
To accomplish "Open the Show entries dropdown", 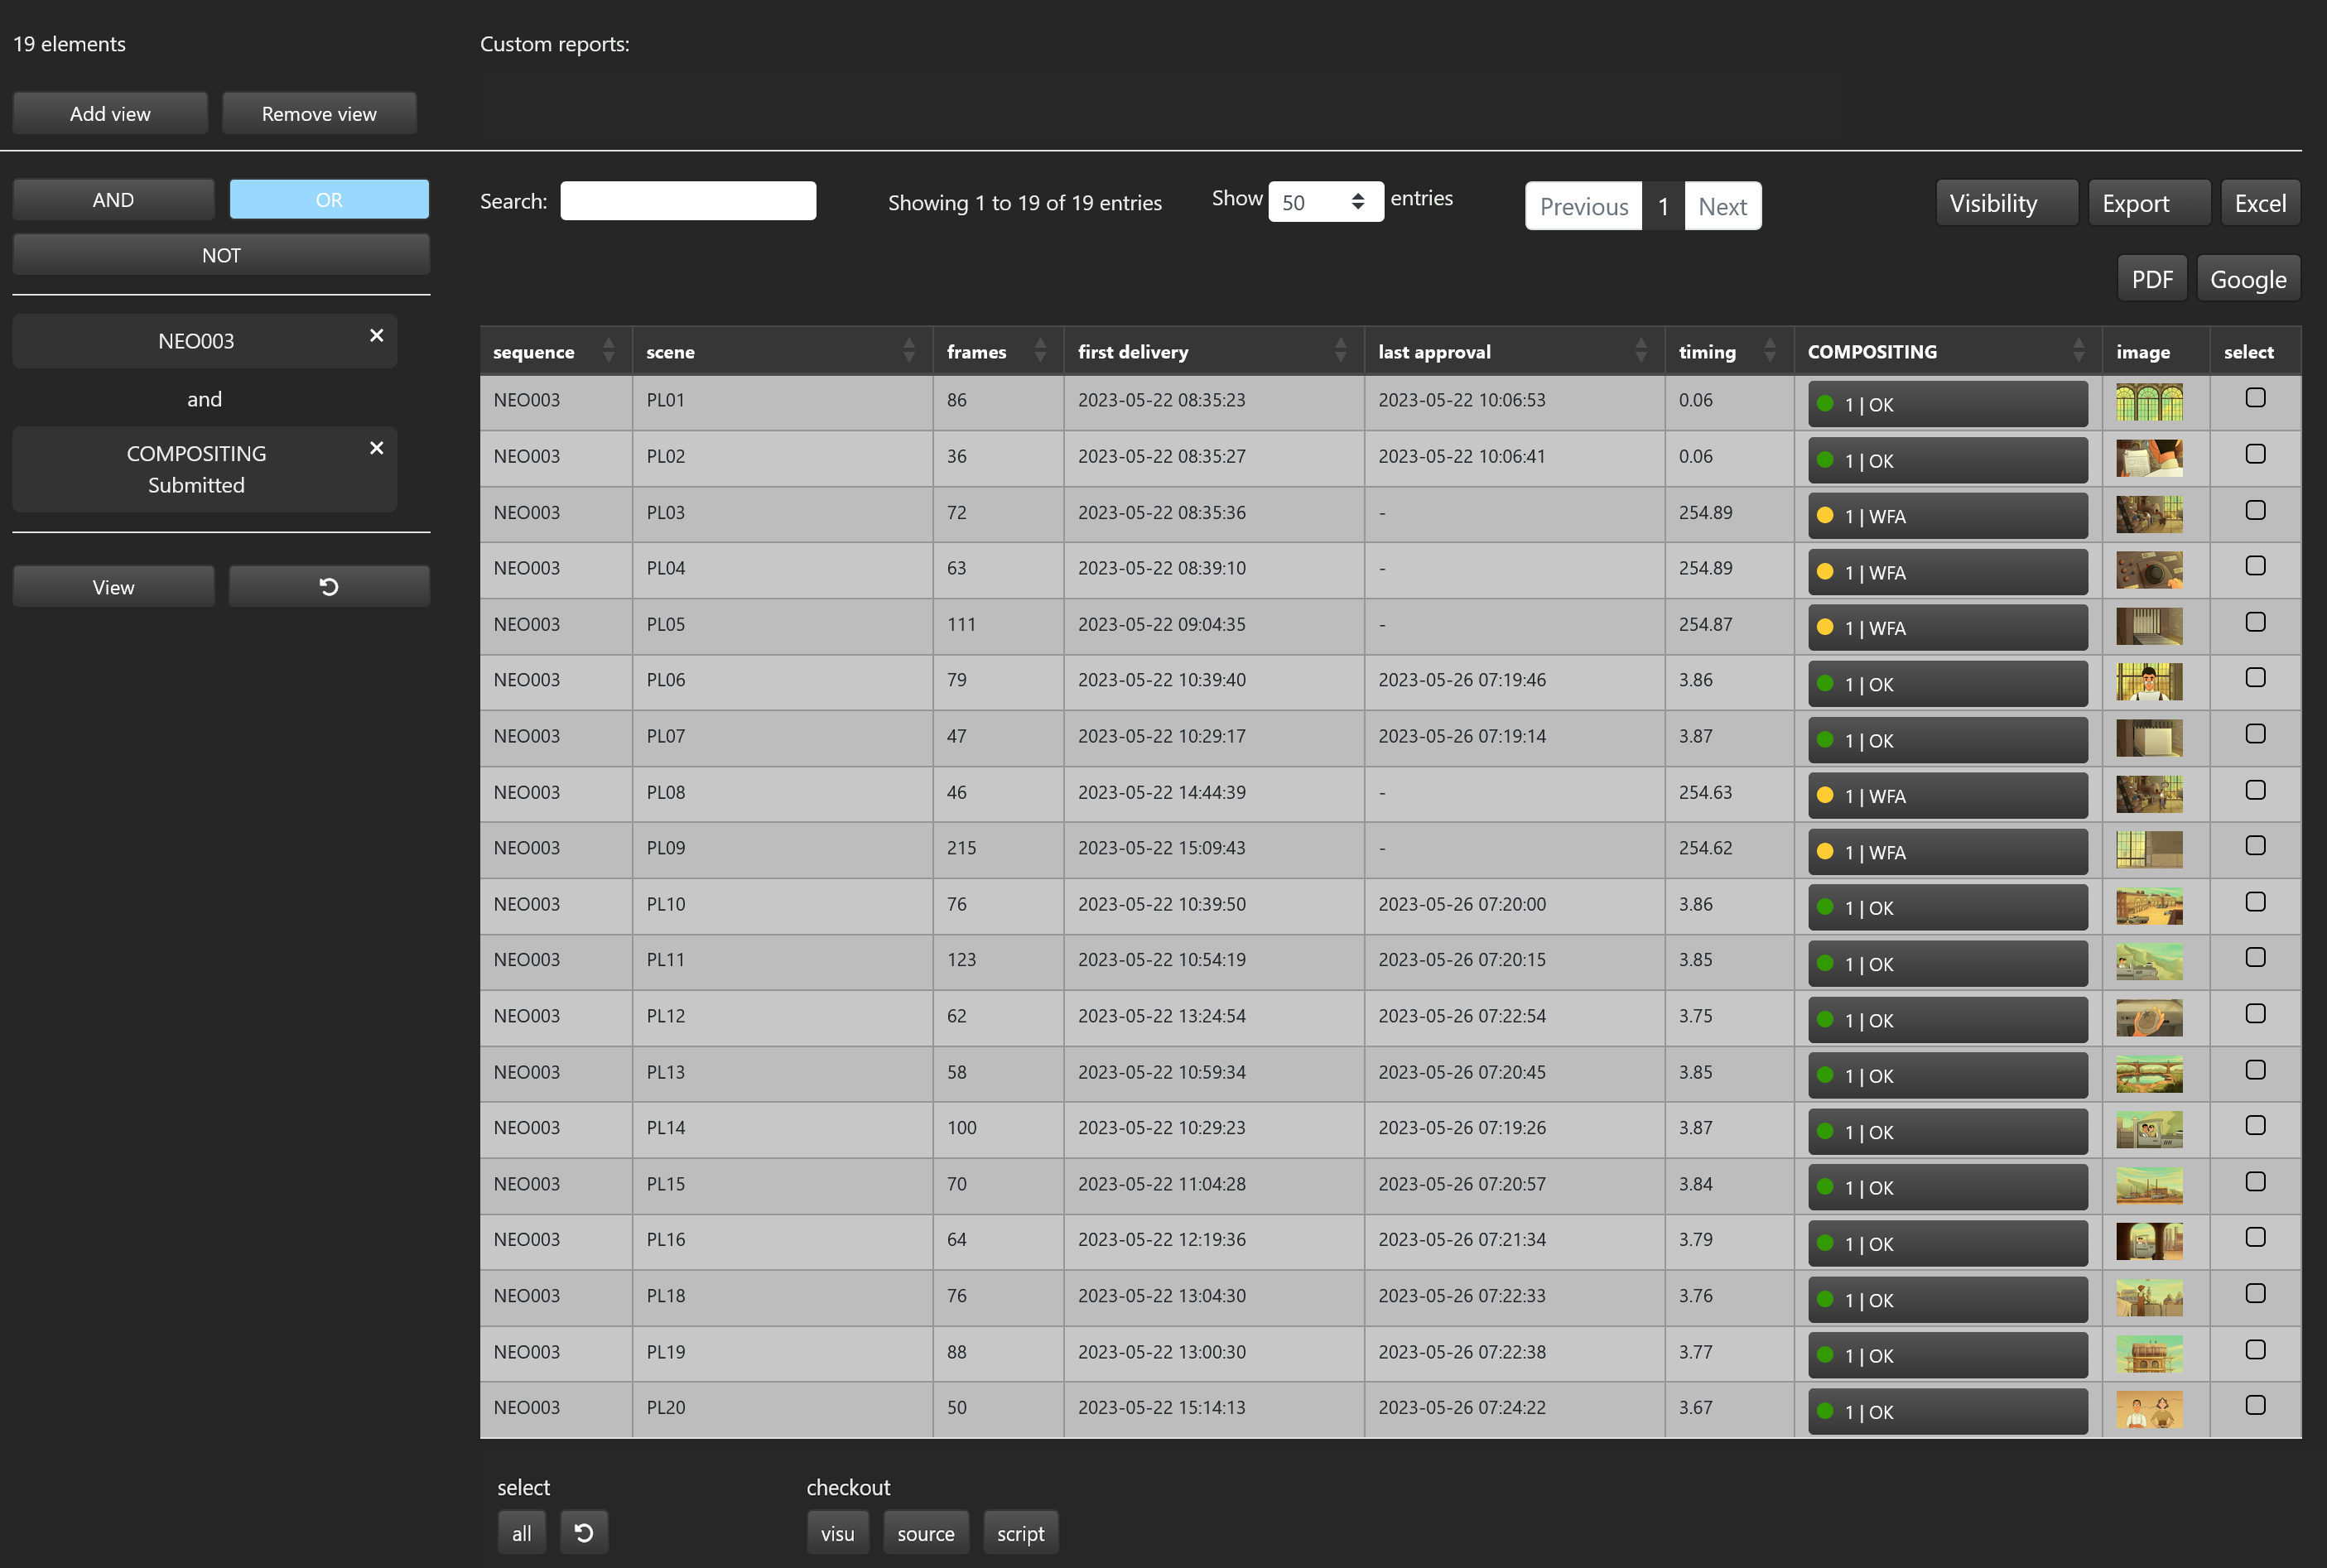I will coord(1325,202).
